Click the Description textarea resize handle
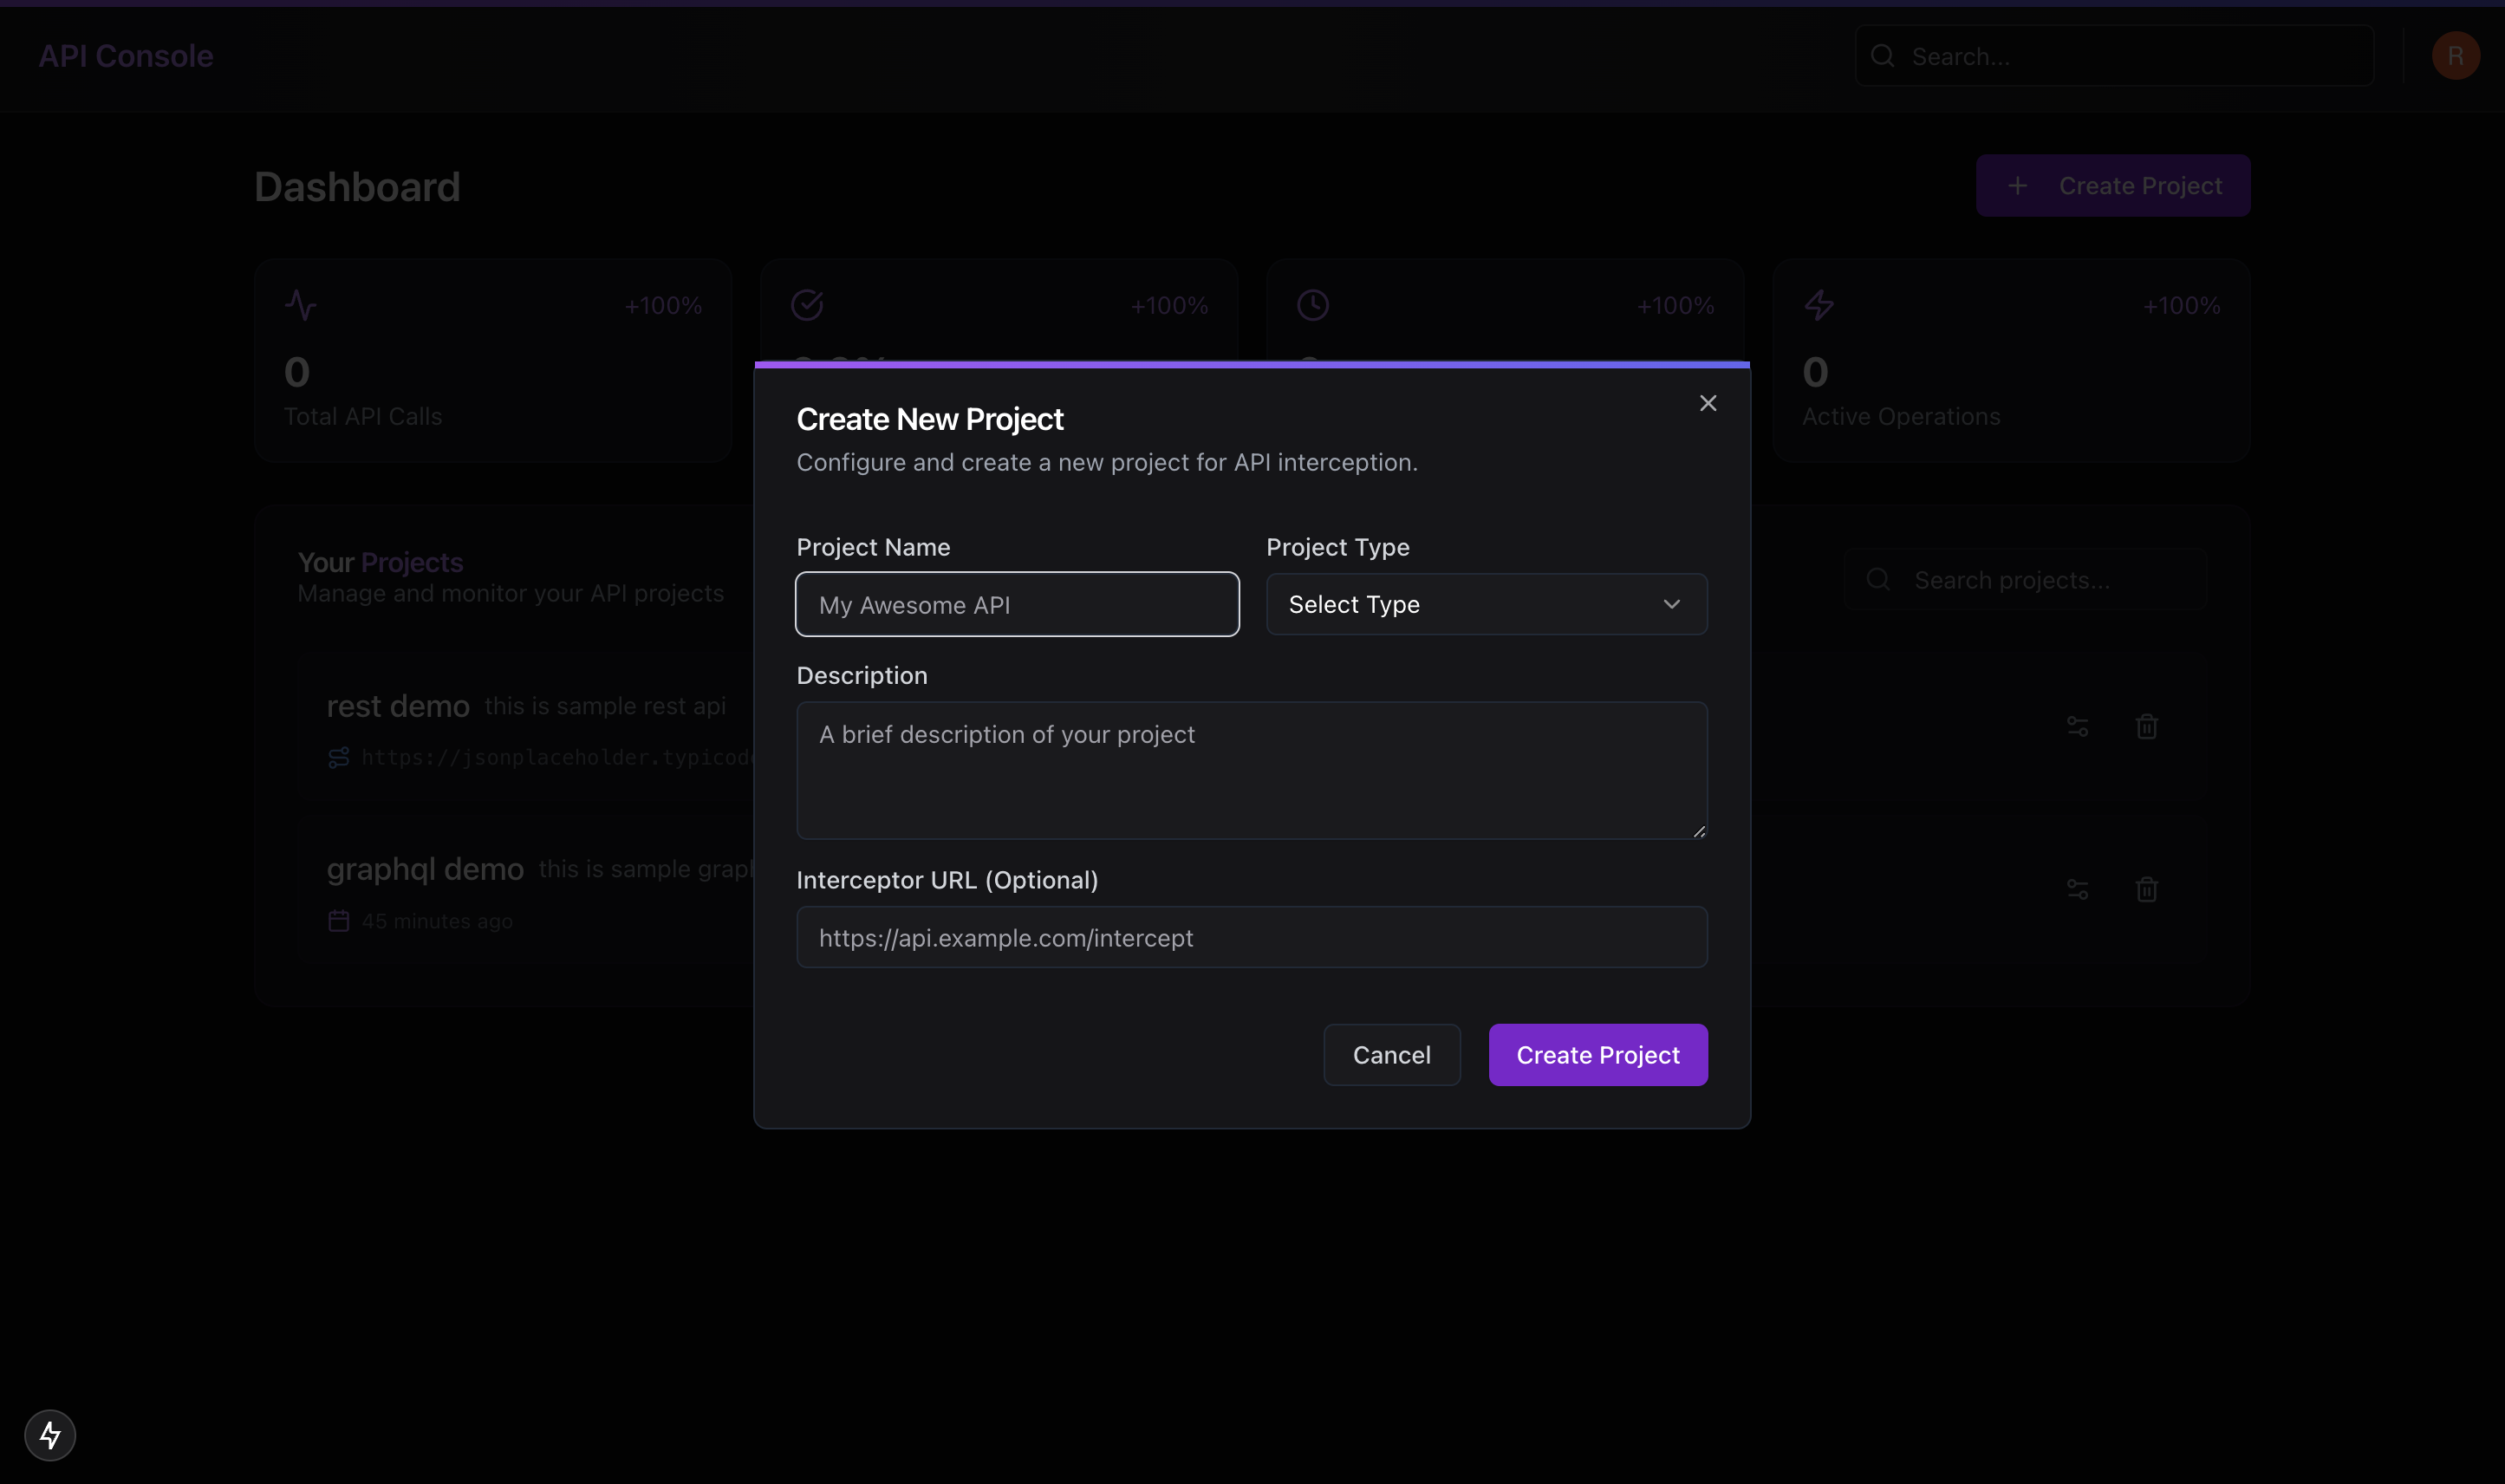This screenshot has width=2505, height=1484. point(1698,830)
